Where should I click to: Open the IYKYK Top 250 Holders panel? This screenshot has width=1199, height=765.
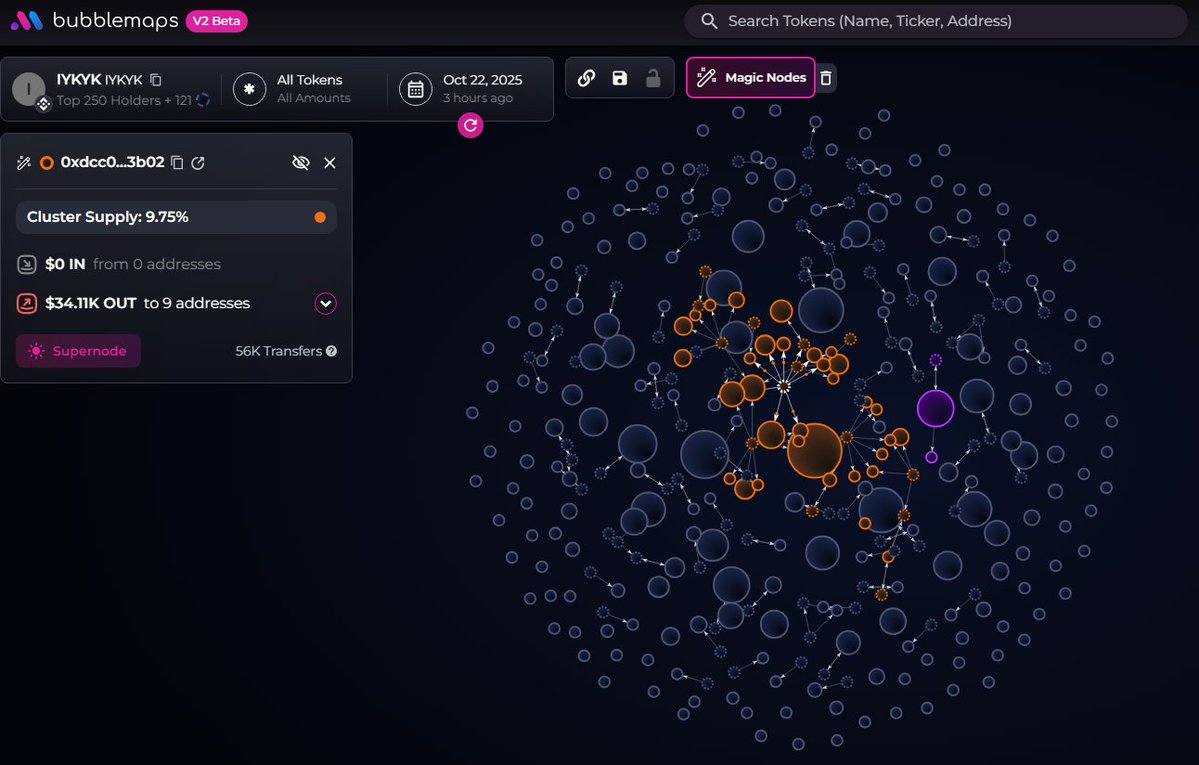click(110, 89)
